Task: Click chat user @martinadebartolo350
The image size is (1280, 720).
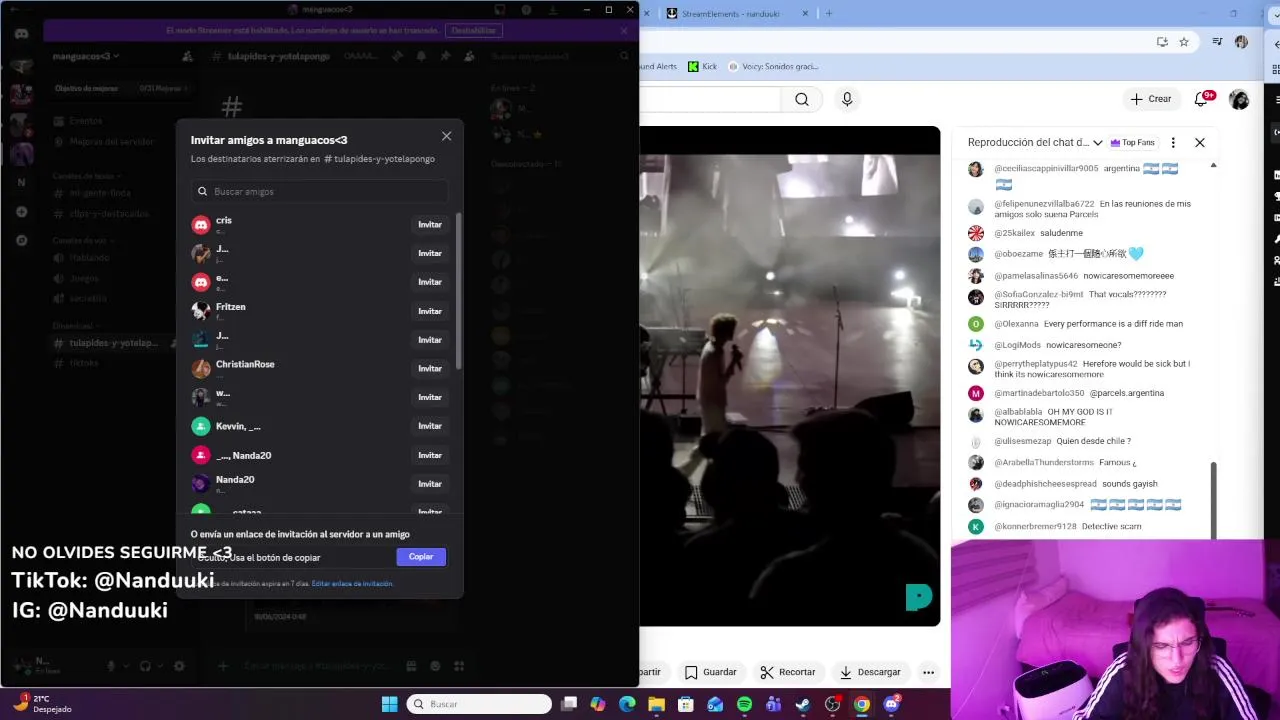Action: pos(1039,393)
